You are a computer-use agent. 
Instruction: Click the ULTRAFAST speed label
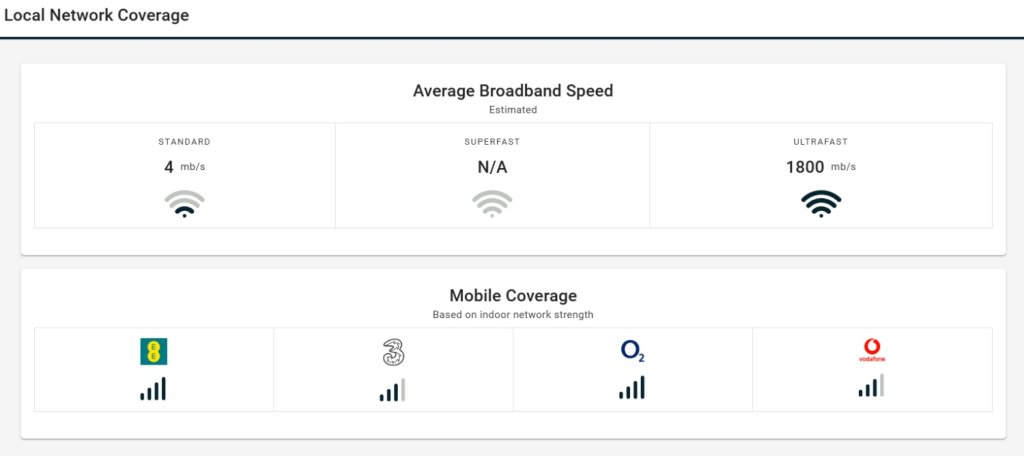[821, 142]
